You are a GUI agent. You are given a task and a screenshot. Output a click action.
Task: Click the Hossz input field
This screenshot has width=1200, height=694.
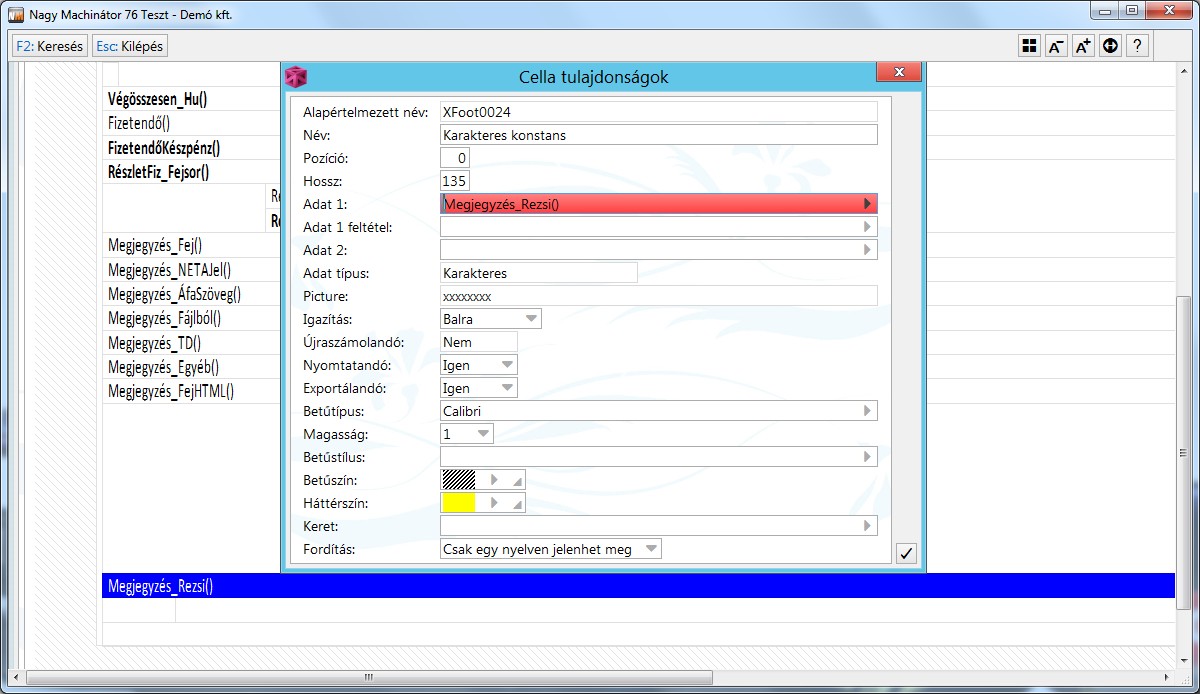454,181
